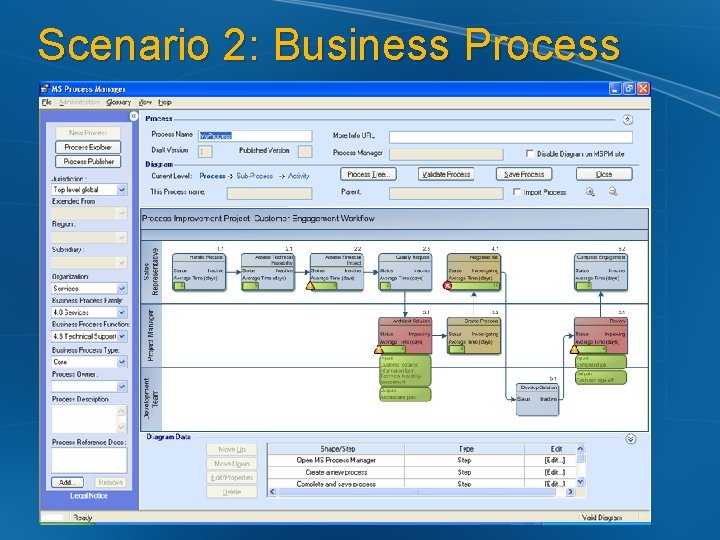Select the Clarify Request step box
Screen dimensions: 720x540
[x=405, y=272]
